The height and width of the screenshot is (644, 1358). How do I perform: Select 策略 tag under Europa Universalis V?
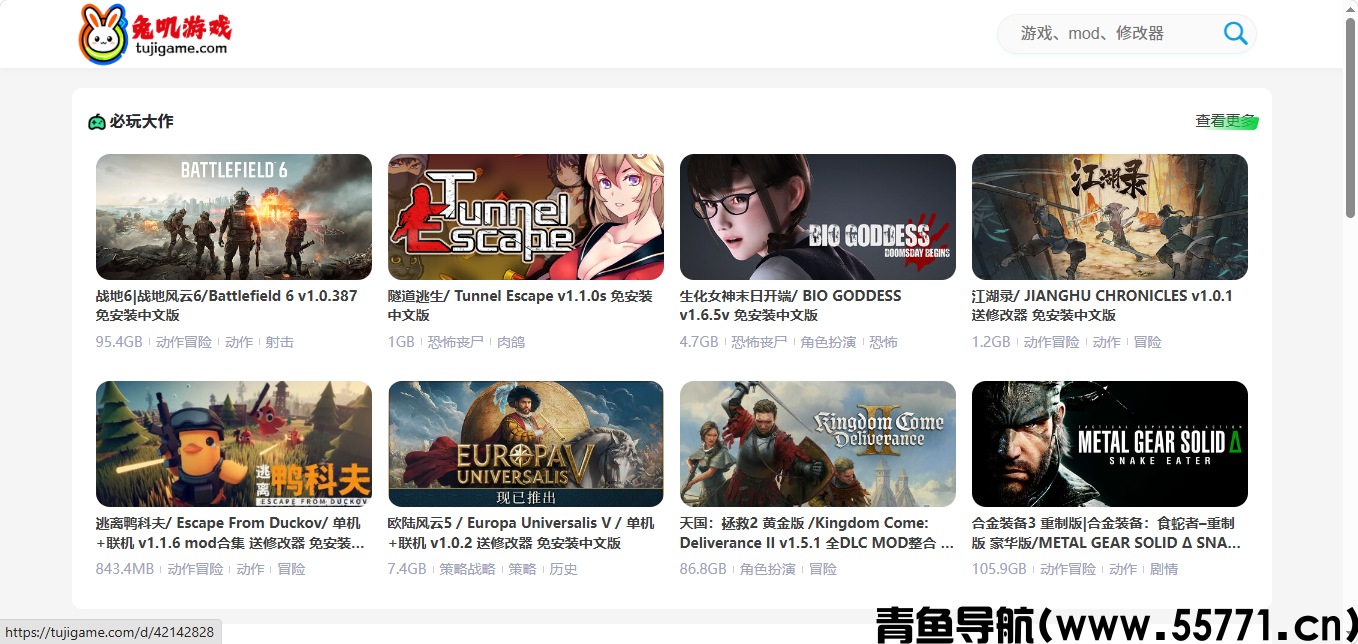[x=523, y=569]
